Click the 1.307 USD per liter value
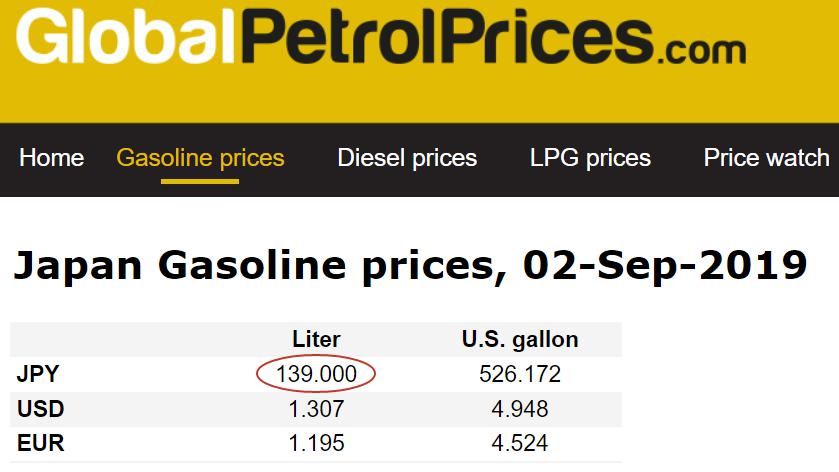This screenshot has width=839, height=472. [316, 409]
